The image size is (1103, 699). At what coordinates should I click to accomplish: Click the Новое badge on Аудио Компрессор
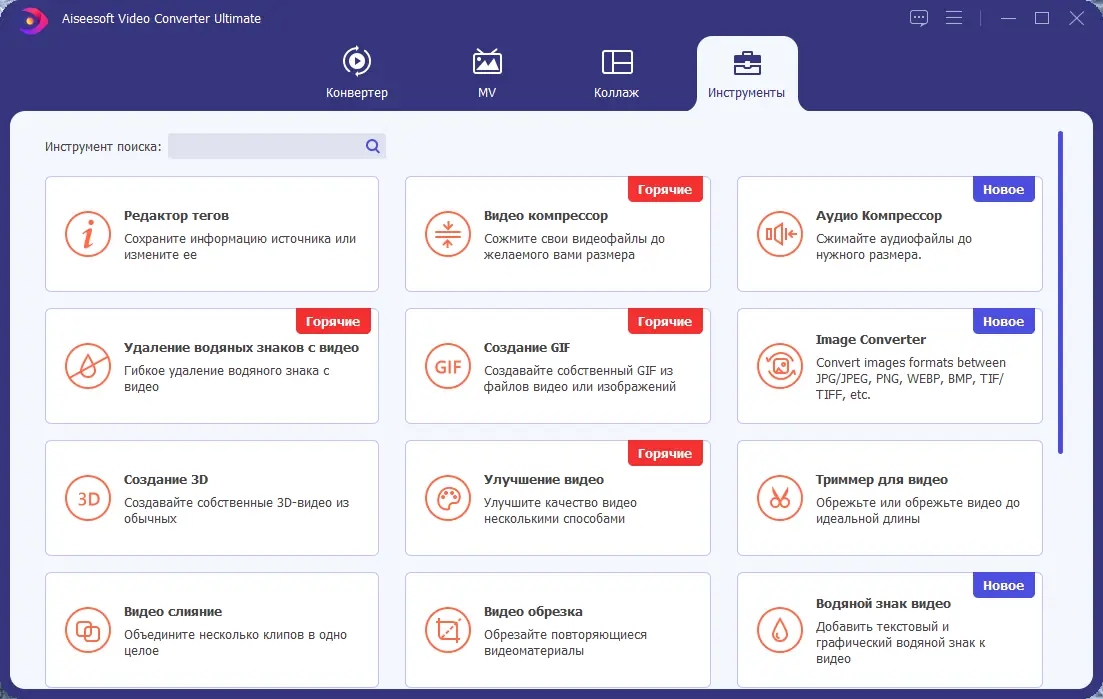(x=1004, y=189)
